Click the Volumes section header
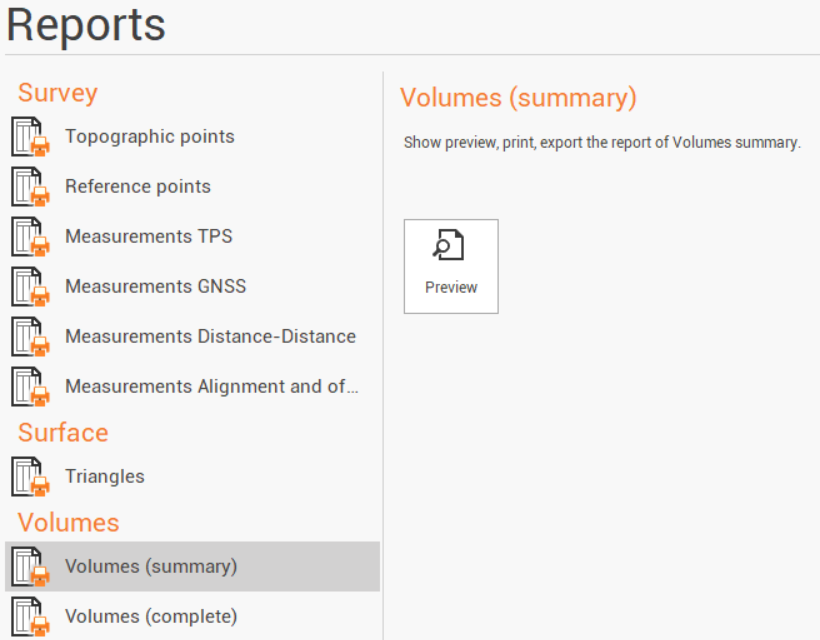Screen dimensions: 820x640 coord(68,522)
